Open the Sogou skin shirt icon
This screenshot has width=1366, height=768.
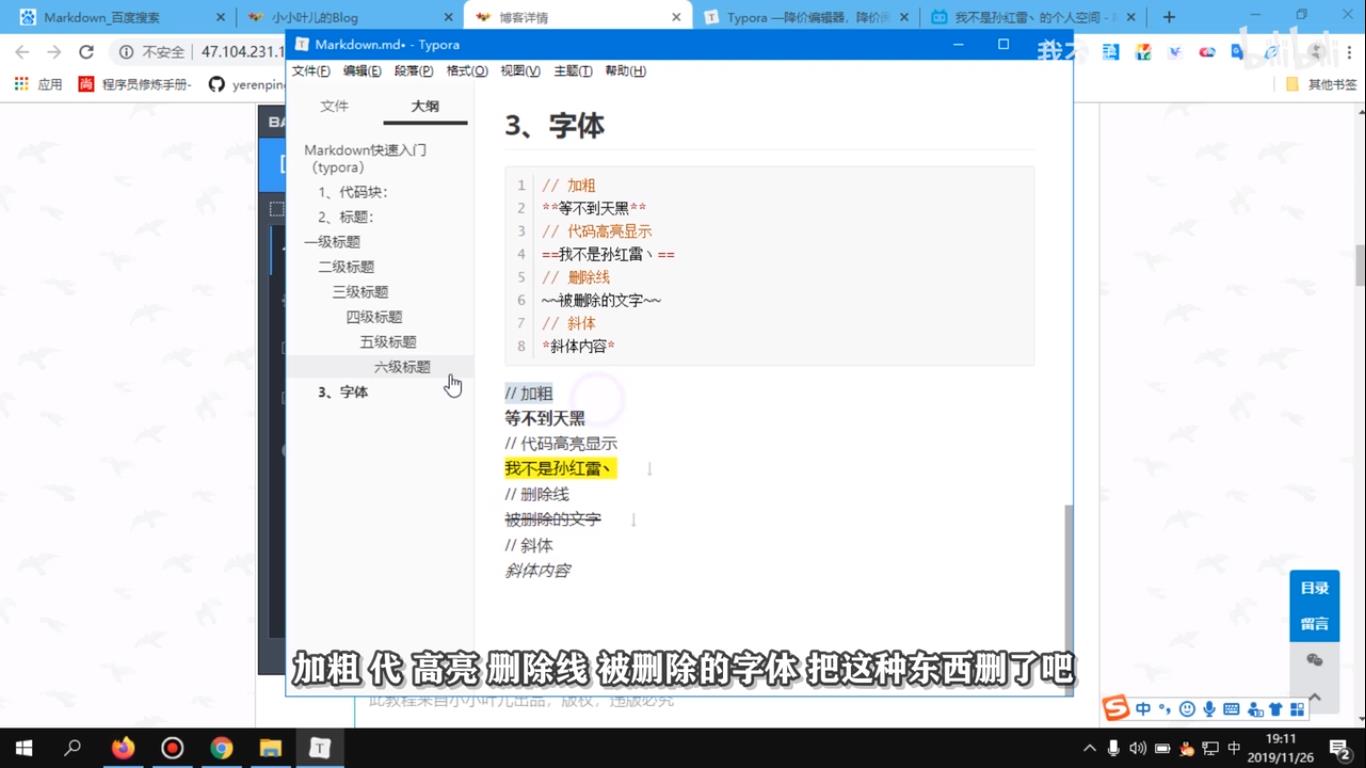coord(1275,709)
